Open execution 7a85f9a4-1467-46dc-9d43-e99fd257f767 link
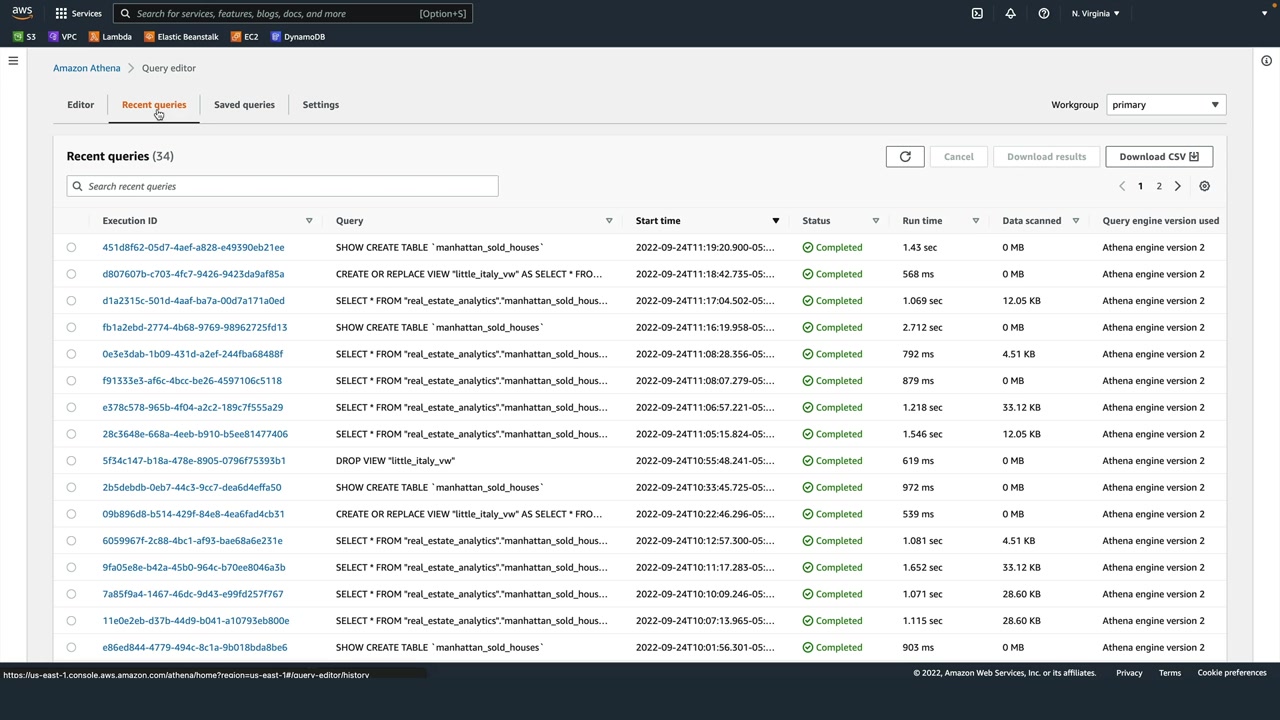The width and height of the screenshot is (1280, 720). pyautogui.click(x=193, y=594)
